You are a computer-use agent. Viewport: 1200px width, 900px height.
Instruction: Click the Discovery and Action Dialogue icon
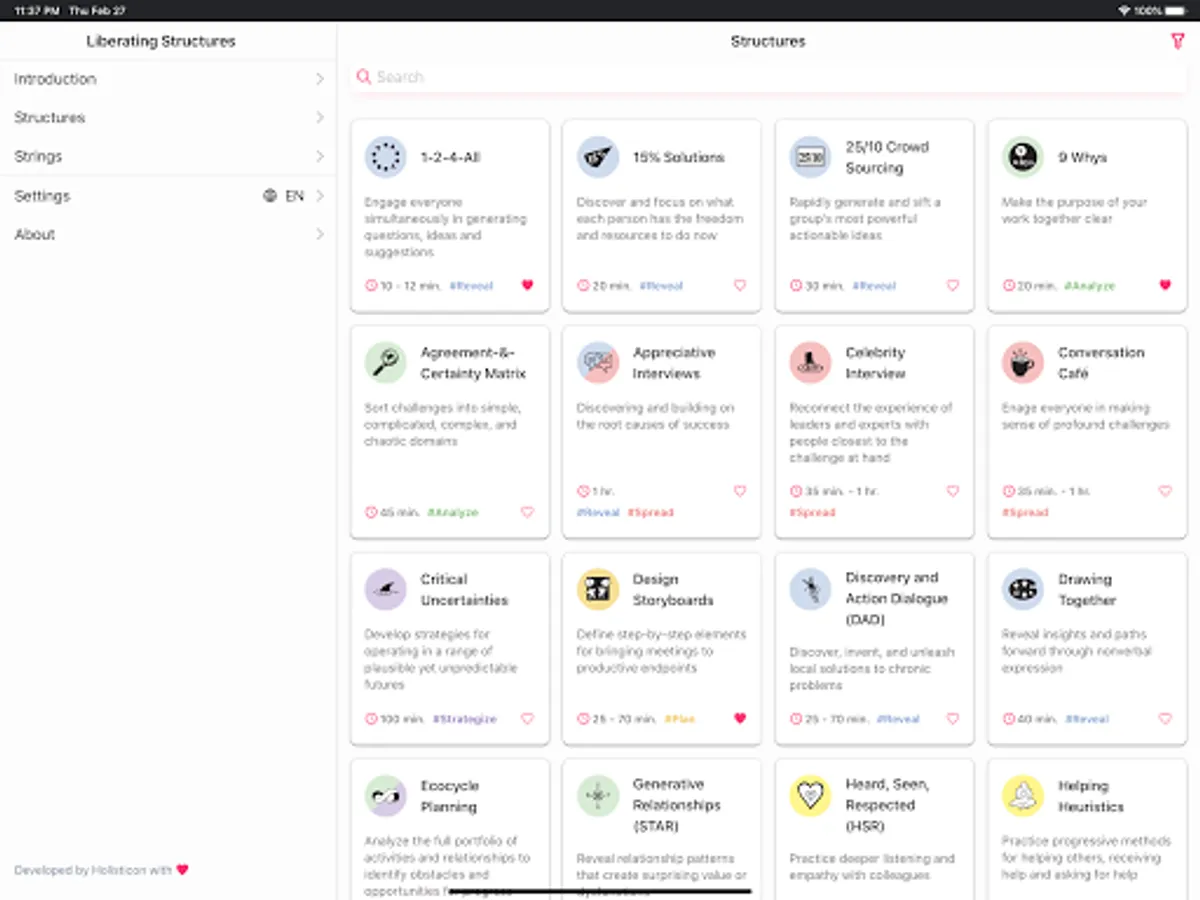coord(810,590)
